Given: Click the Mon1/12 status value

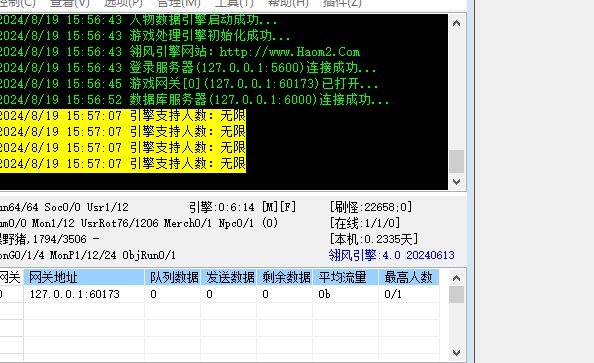Looking at the screenshot, I should (53, 223).
